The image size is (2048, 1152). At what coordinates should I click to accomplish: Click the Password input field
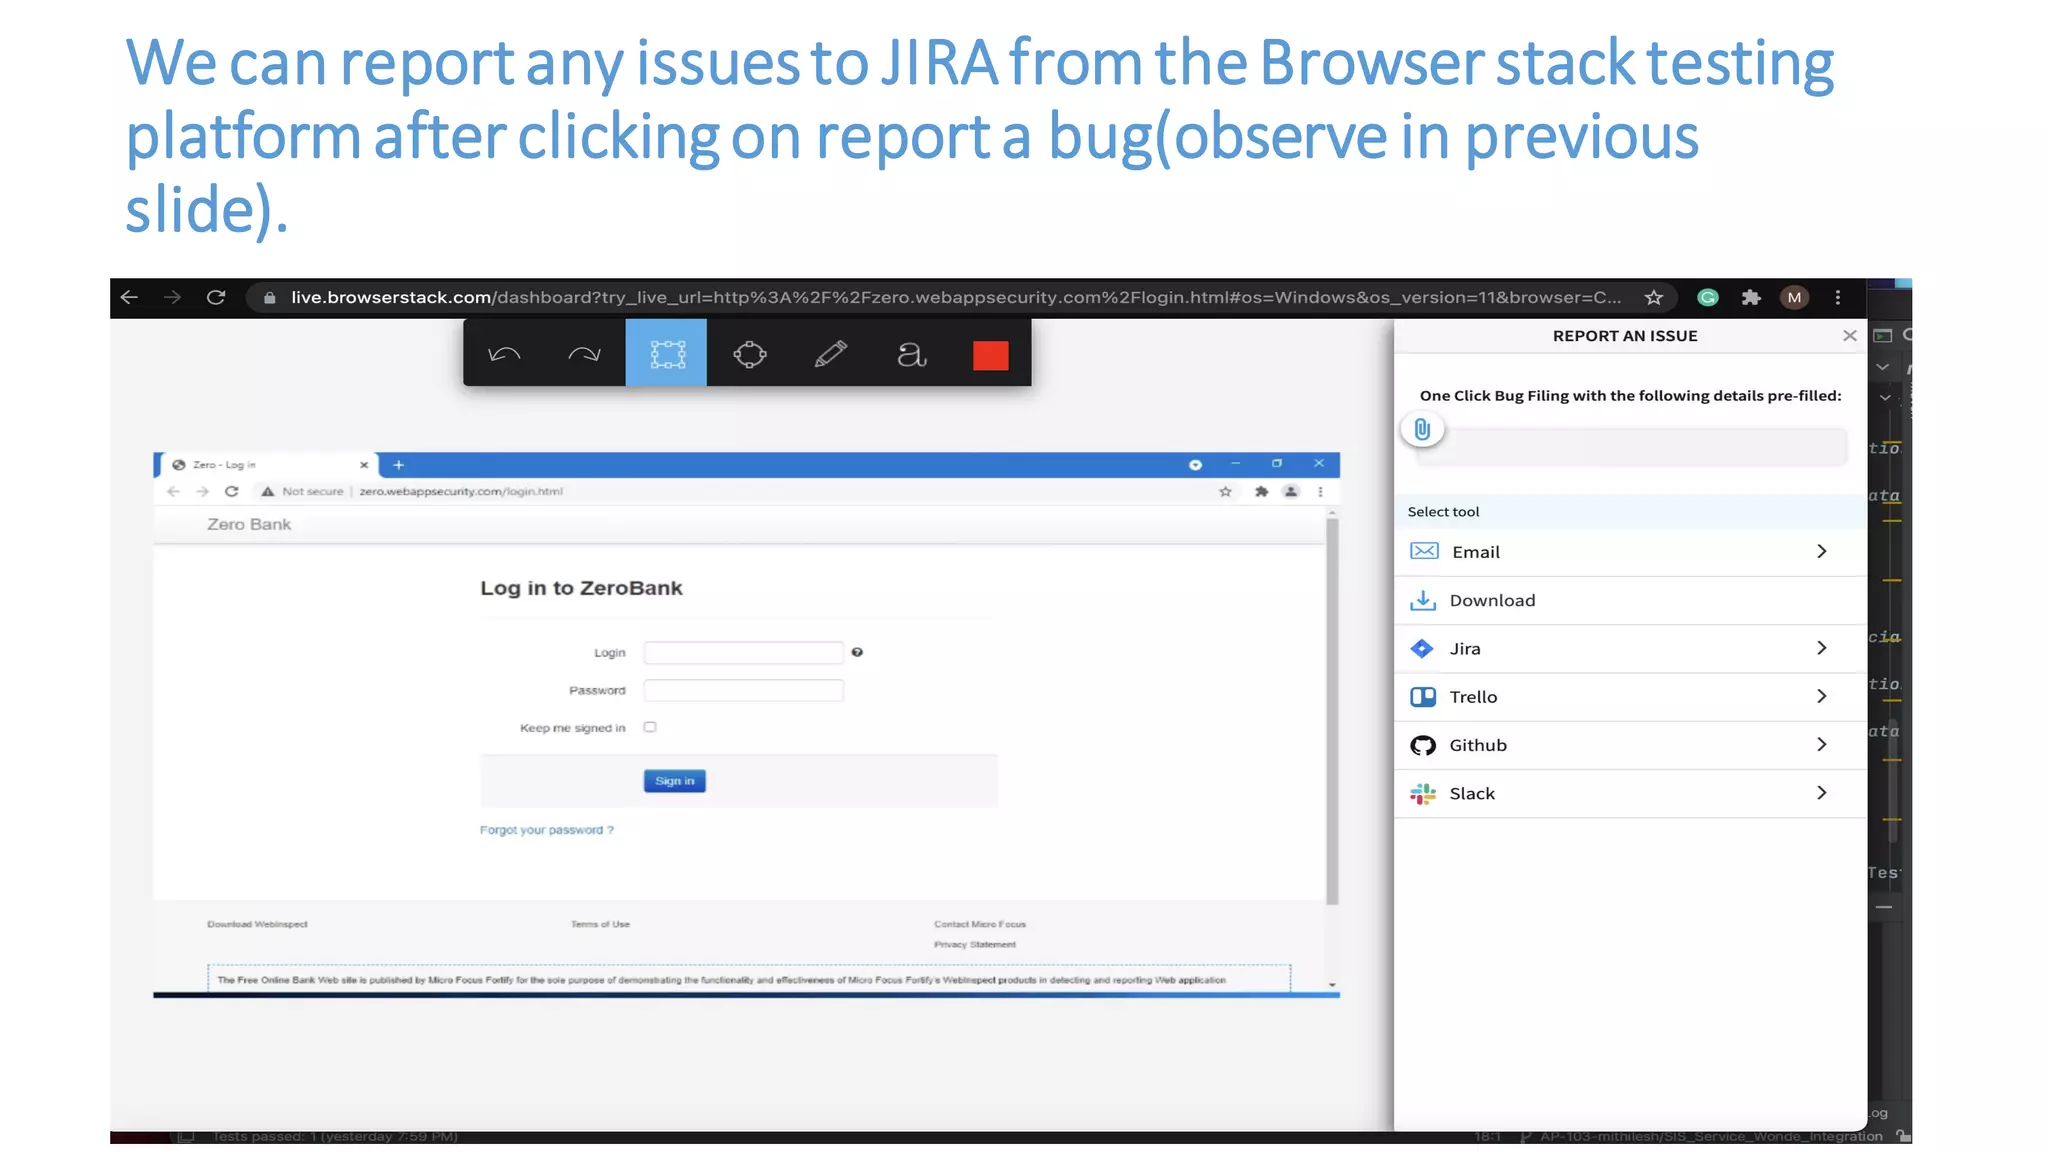(x=743, y=690)
